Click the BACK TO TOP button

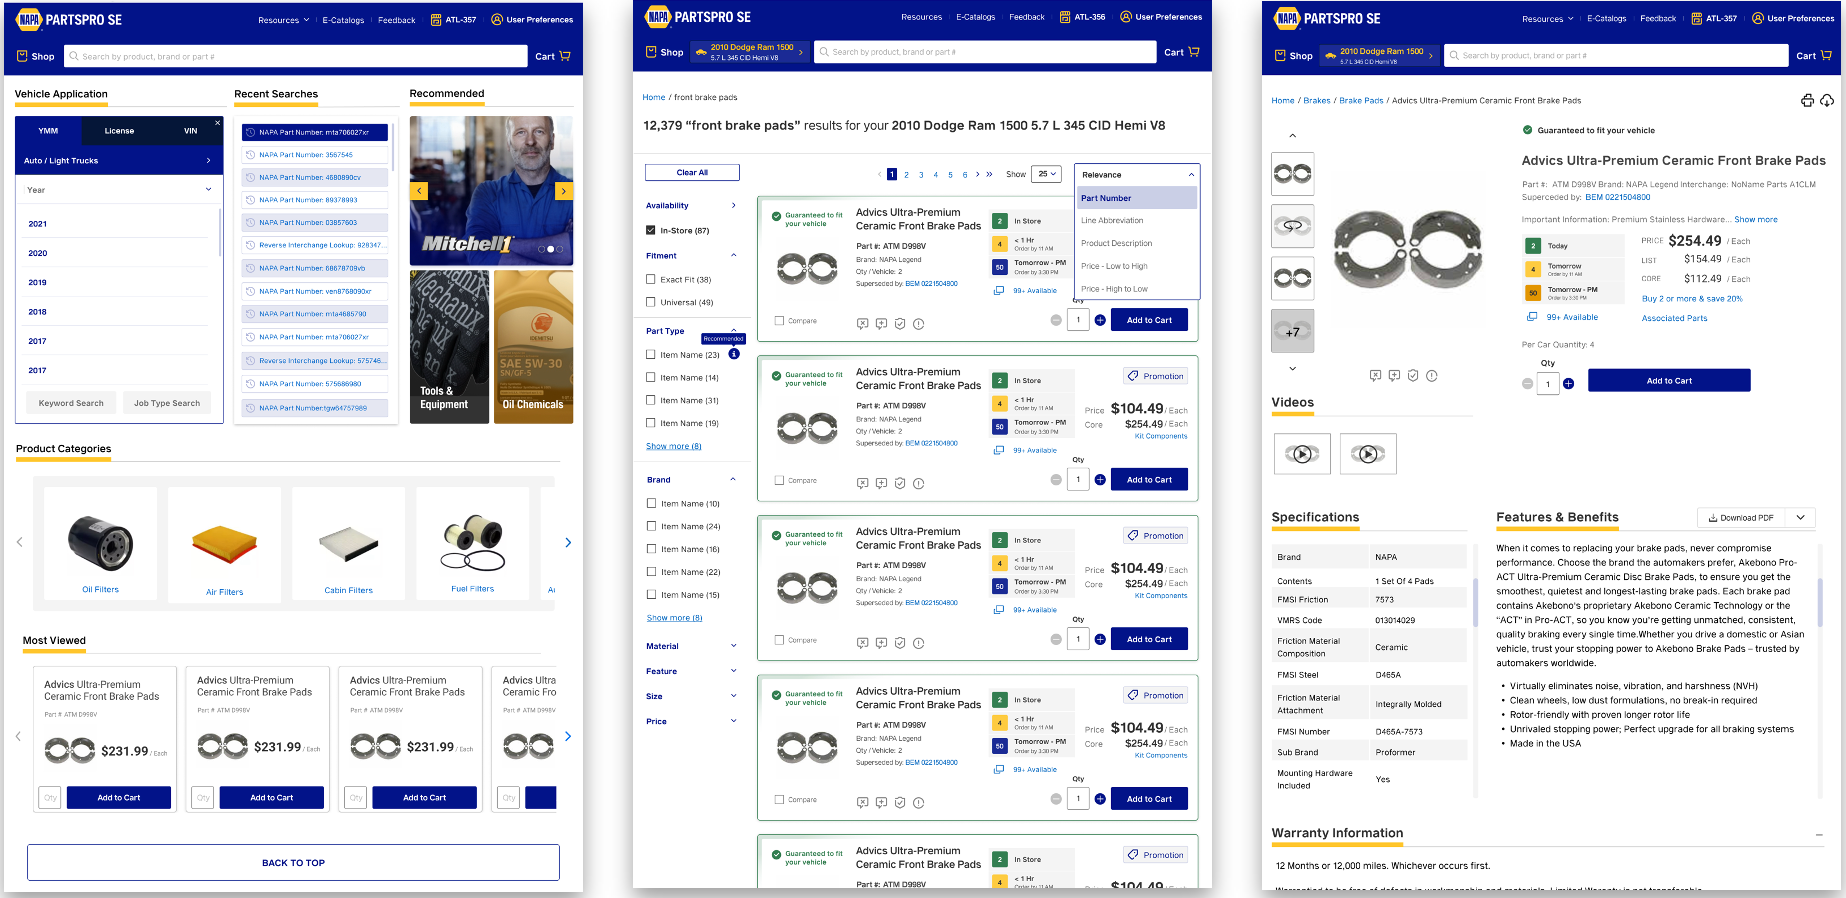(x=293, y=863)
